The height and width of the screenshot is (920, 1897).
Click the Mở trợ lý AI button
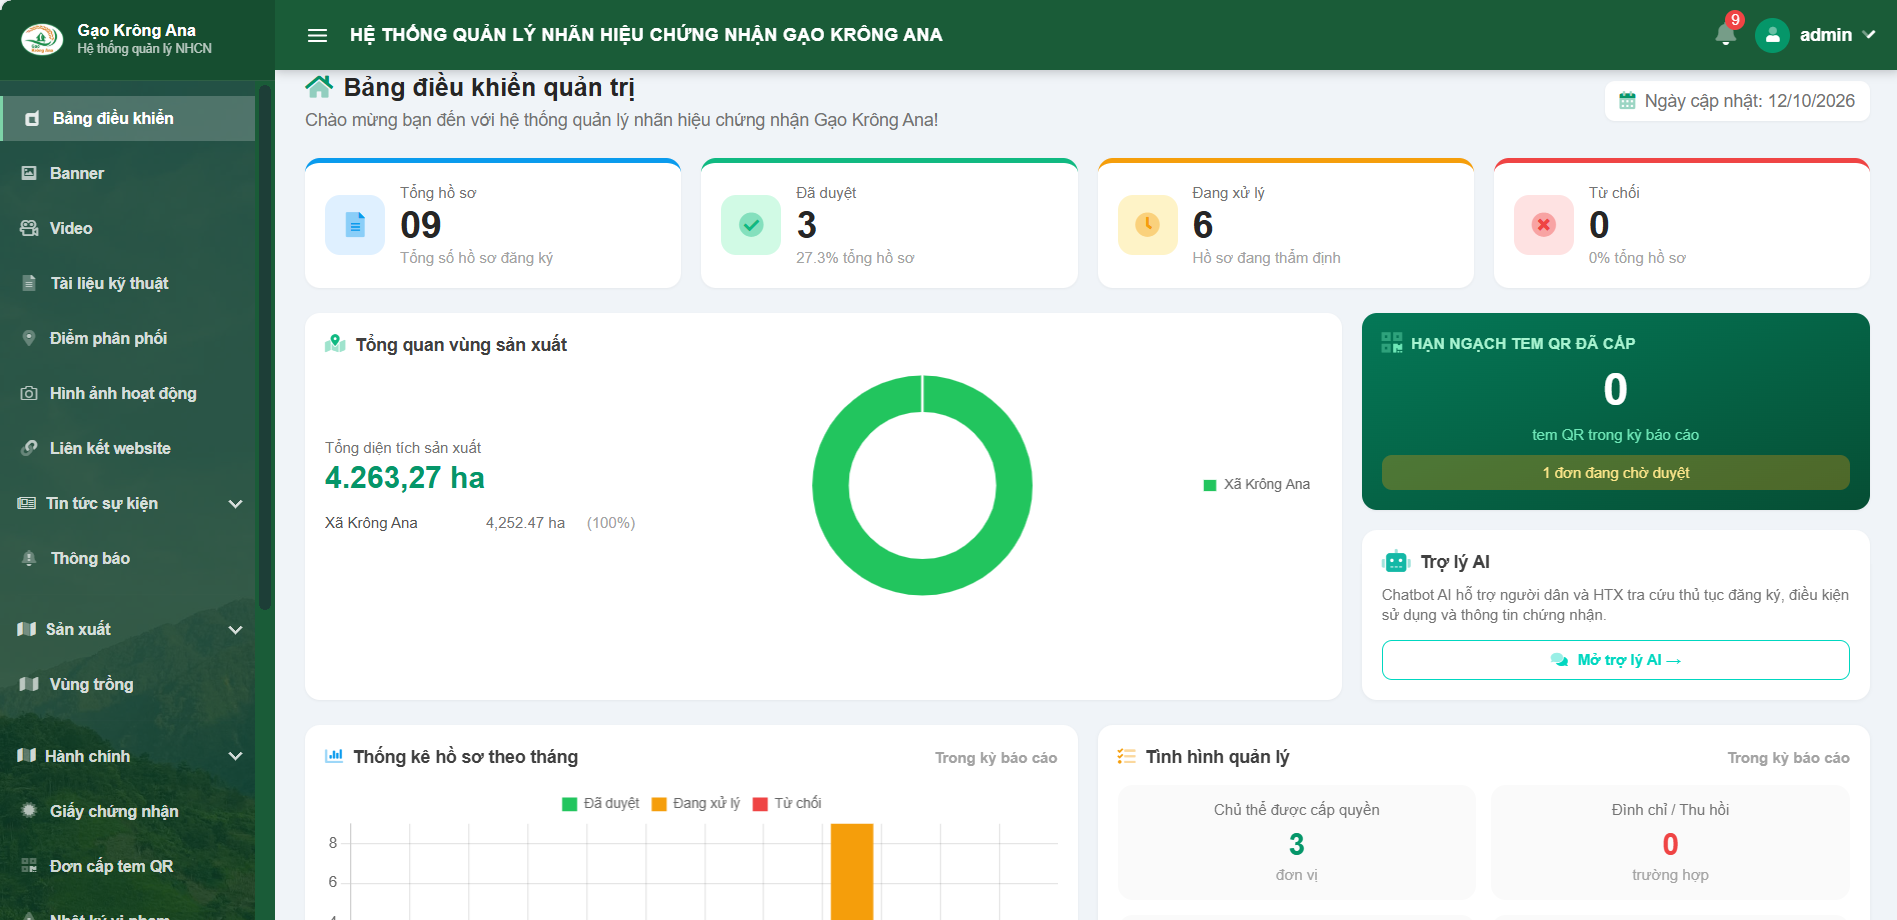(1615, 660)
